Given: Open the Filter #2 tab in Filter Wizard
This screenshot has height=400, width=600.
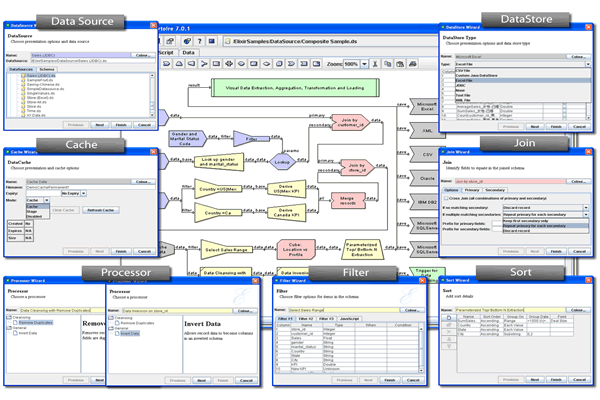Looking at the screenshot, I should coord(306,319).
